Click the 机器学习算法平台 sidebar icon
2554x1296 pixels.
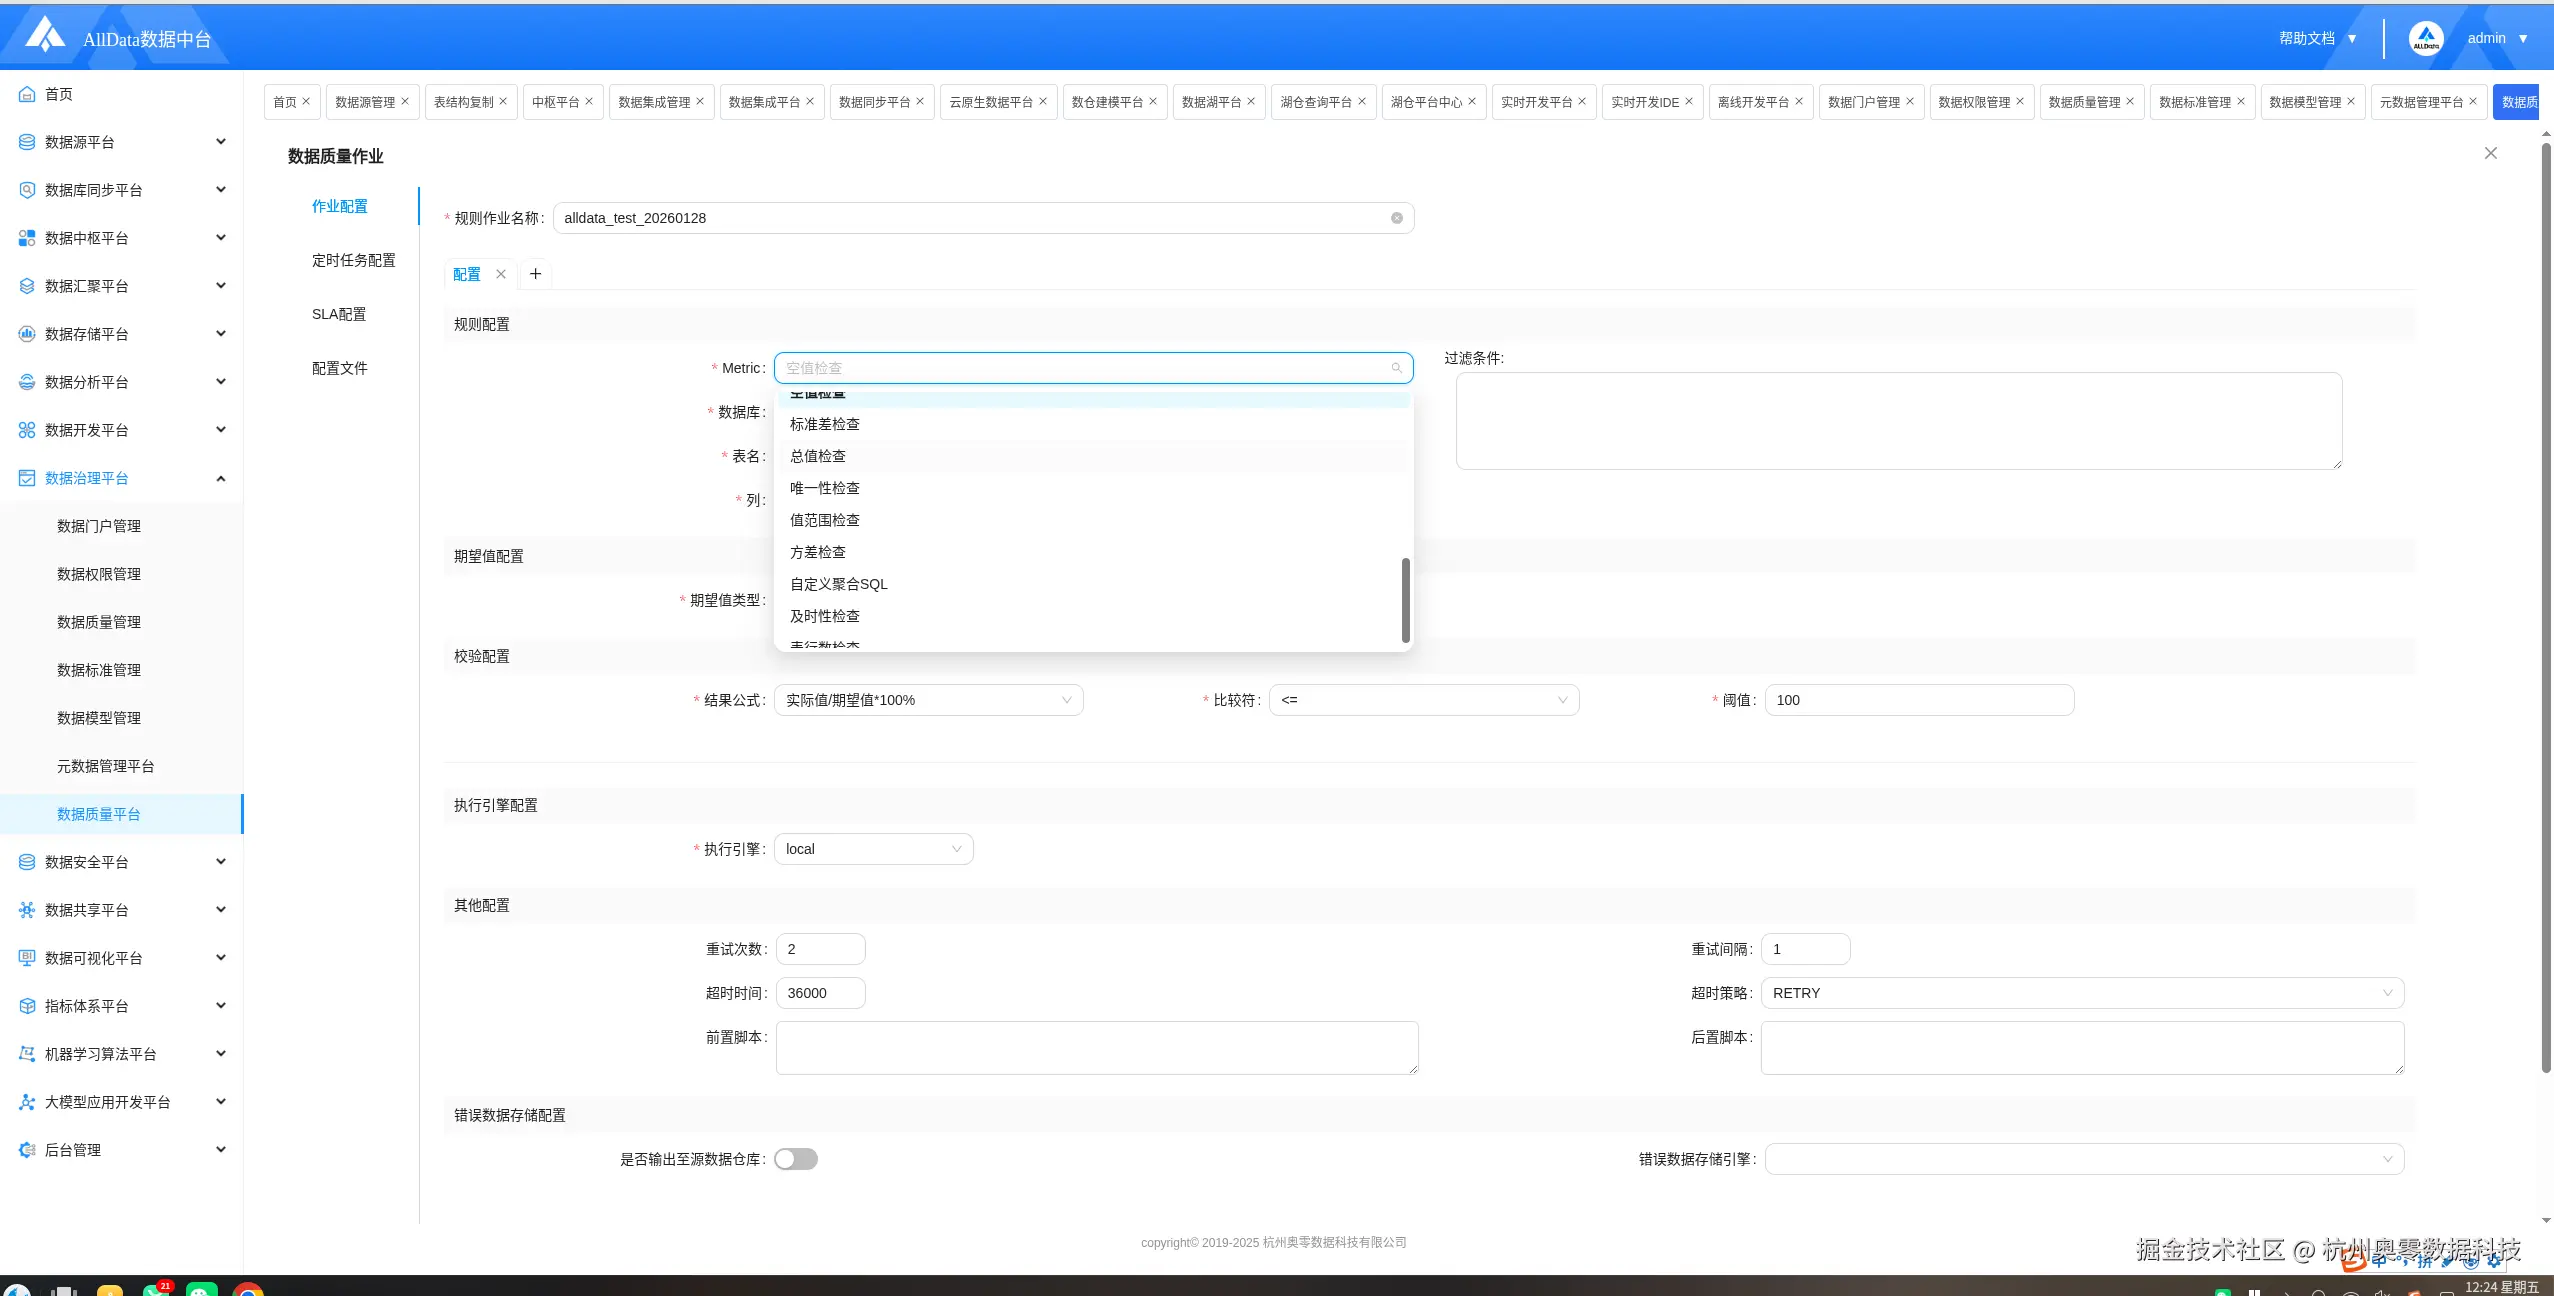[x=27, y=1054]
